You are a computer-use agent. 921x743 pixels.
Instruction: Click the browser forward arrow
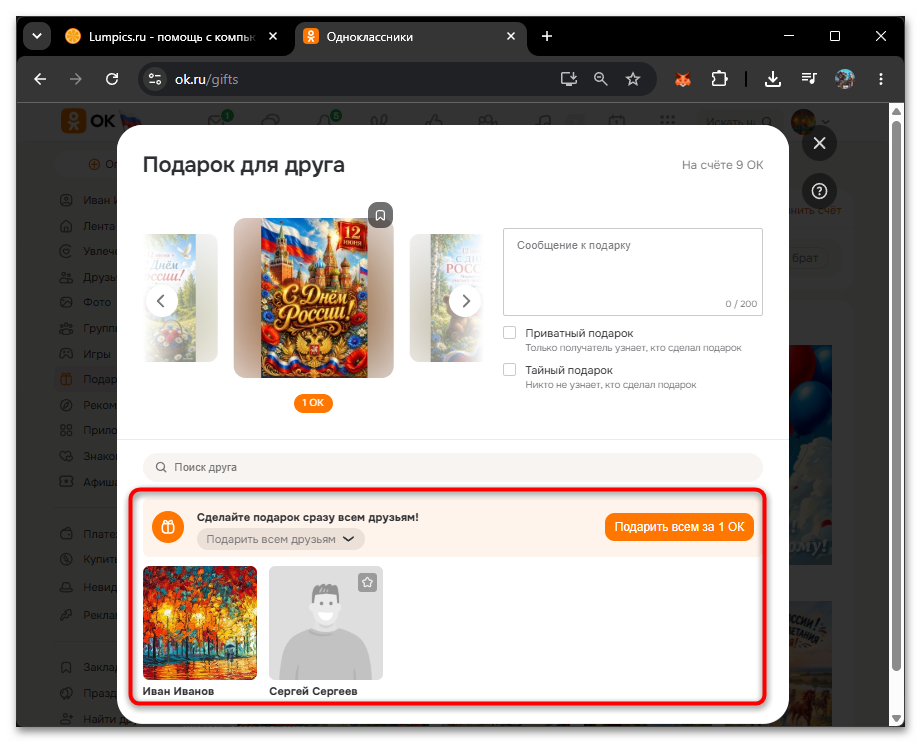[x=76, y=79]
